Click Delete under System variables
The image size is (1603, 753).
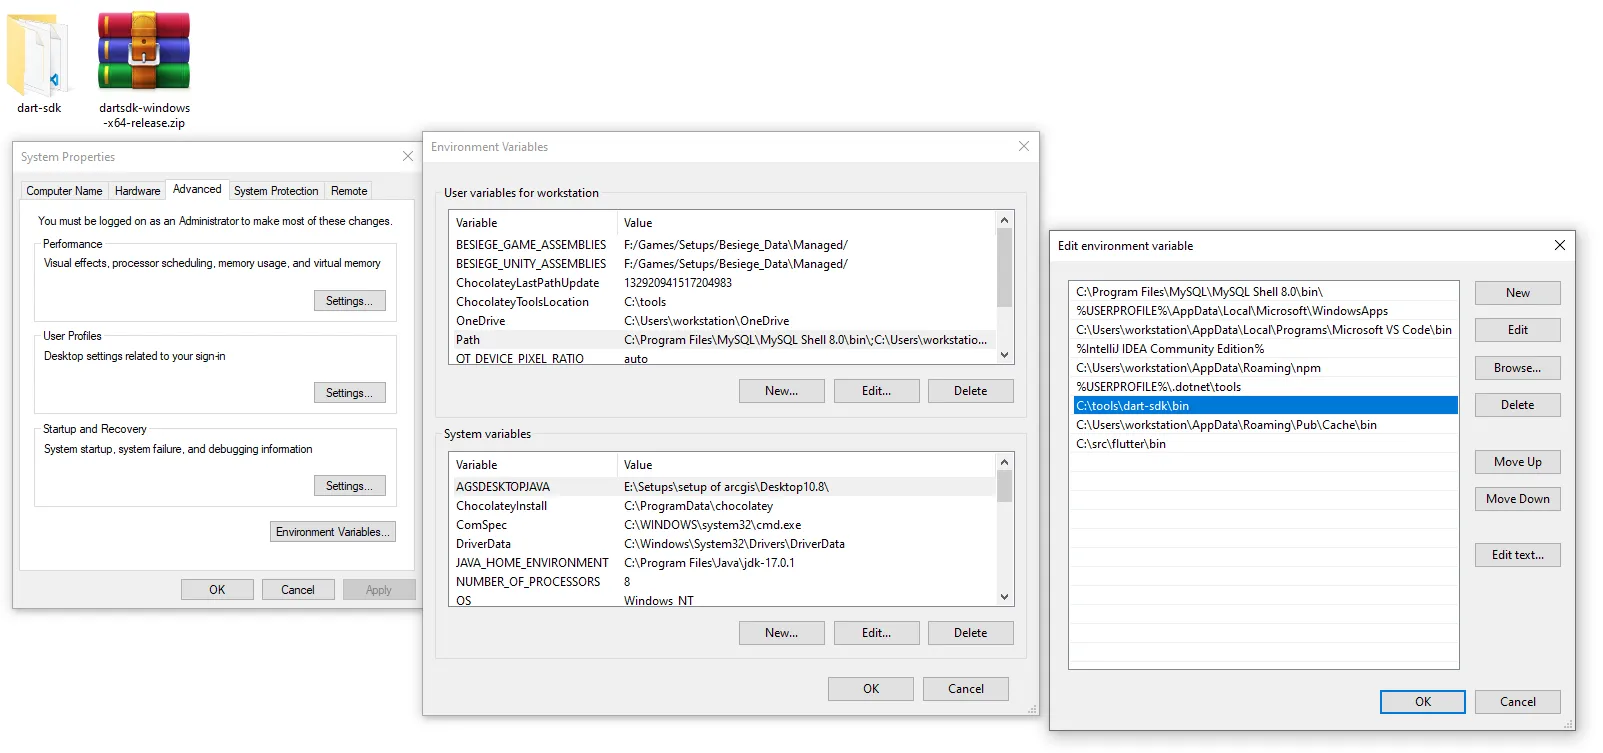(x=970, y=633)
